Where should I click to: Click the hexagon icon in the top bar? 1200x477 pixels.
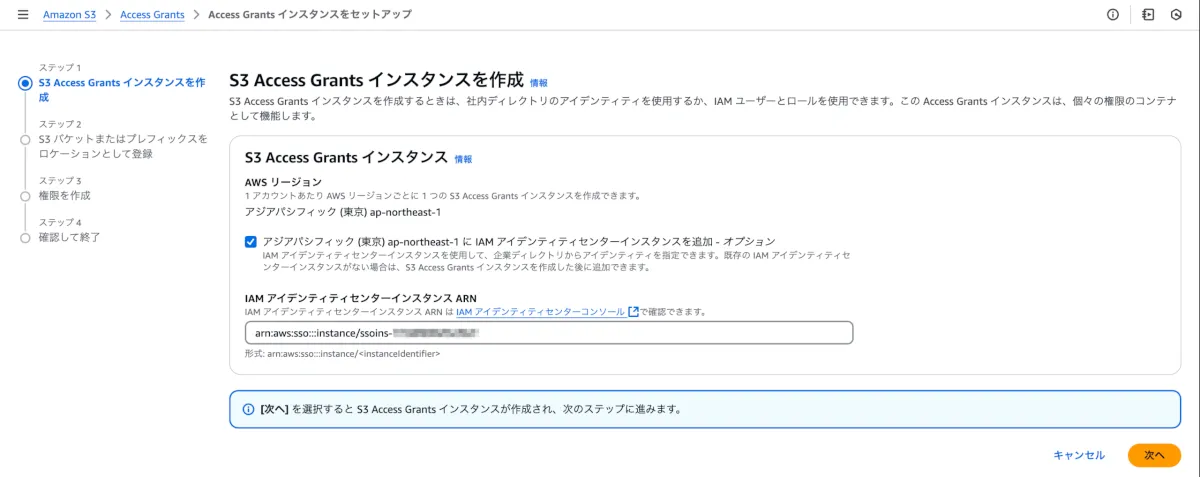(1176, 15)
